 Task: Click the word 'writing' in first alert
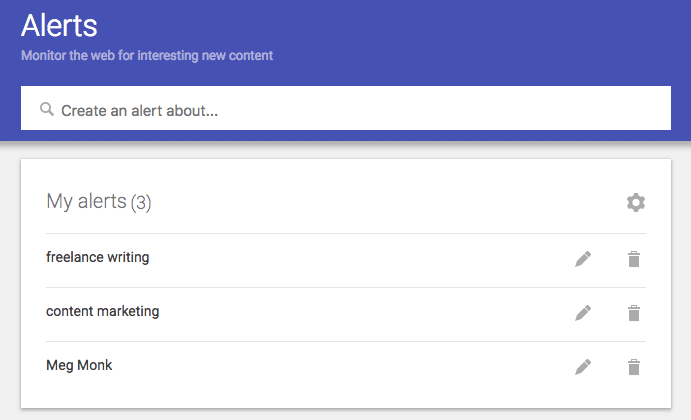pyautogui.click(x=128, y=257)
